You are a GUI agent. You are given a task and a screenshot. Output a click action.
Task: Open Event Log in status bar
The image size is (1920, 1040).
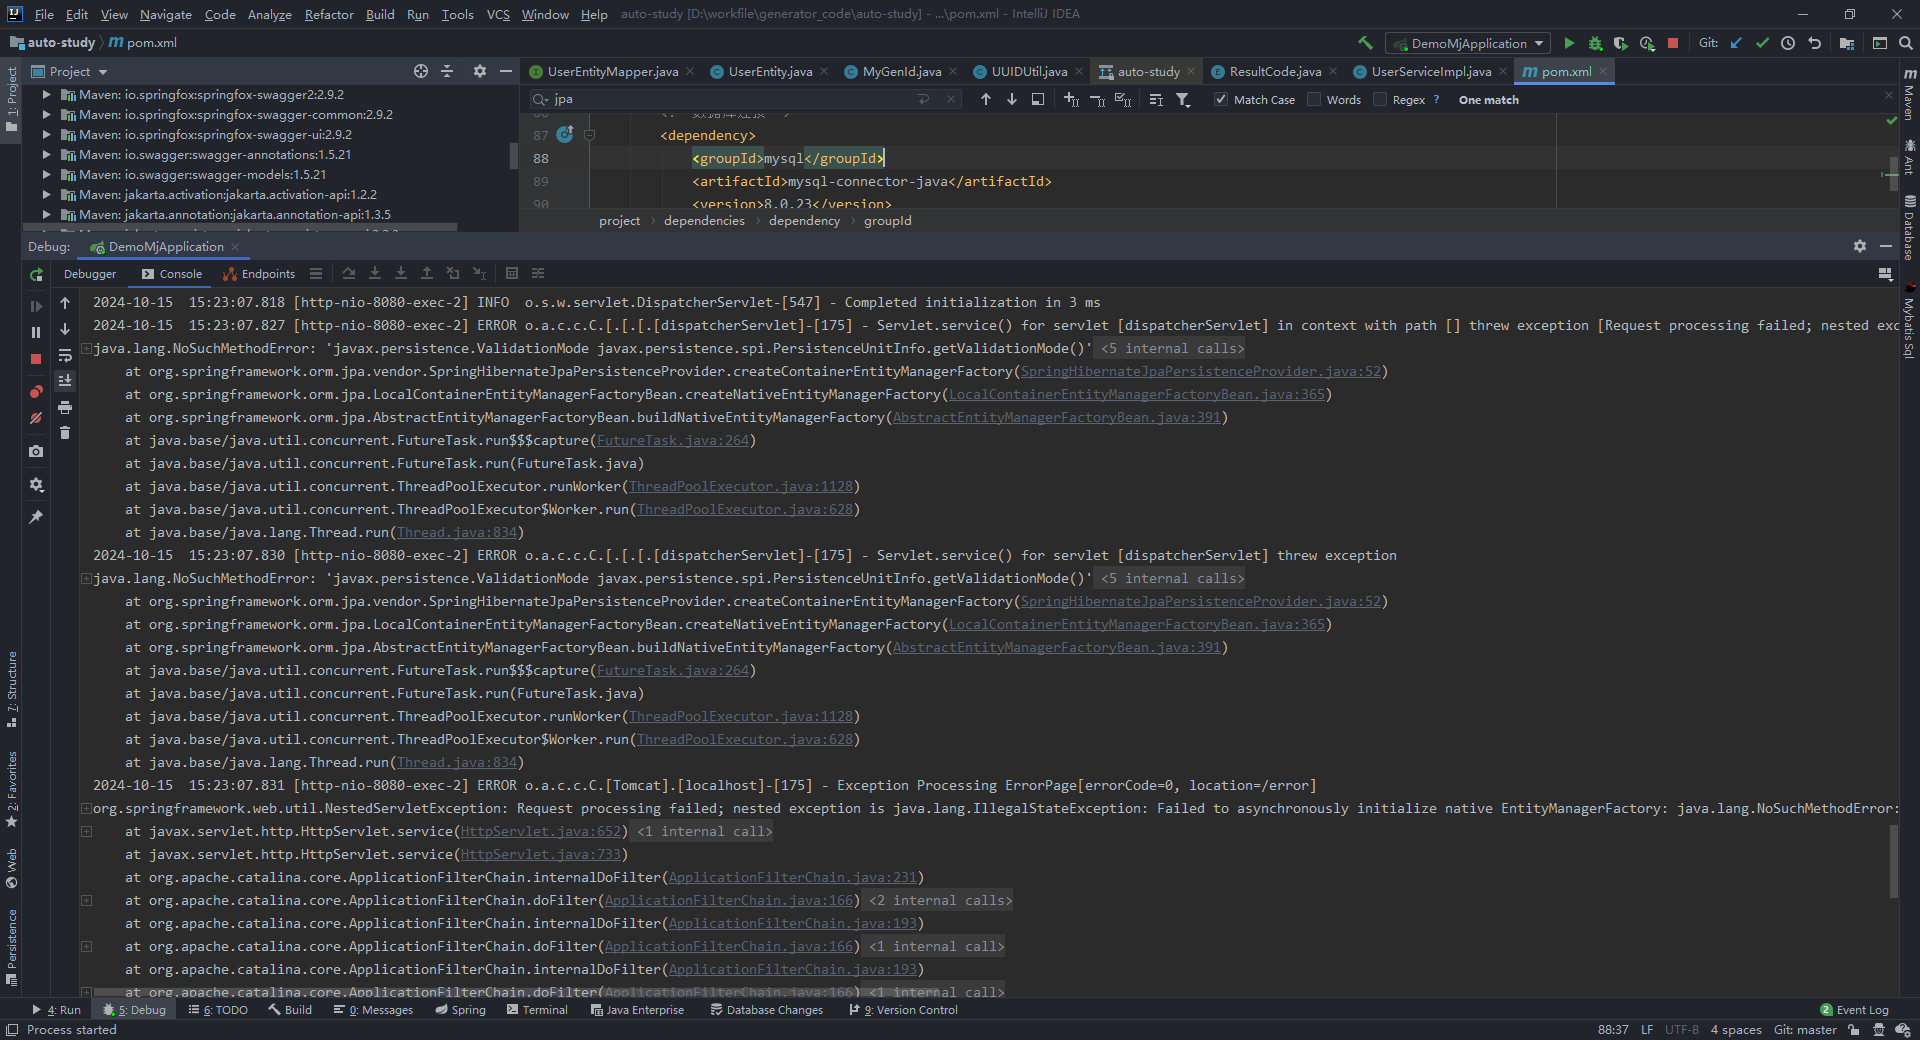(1854, 1010)
